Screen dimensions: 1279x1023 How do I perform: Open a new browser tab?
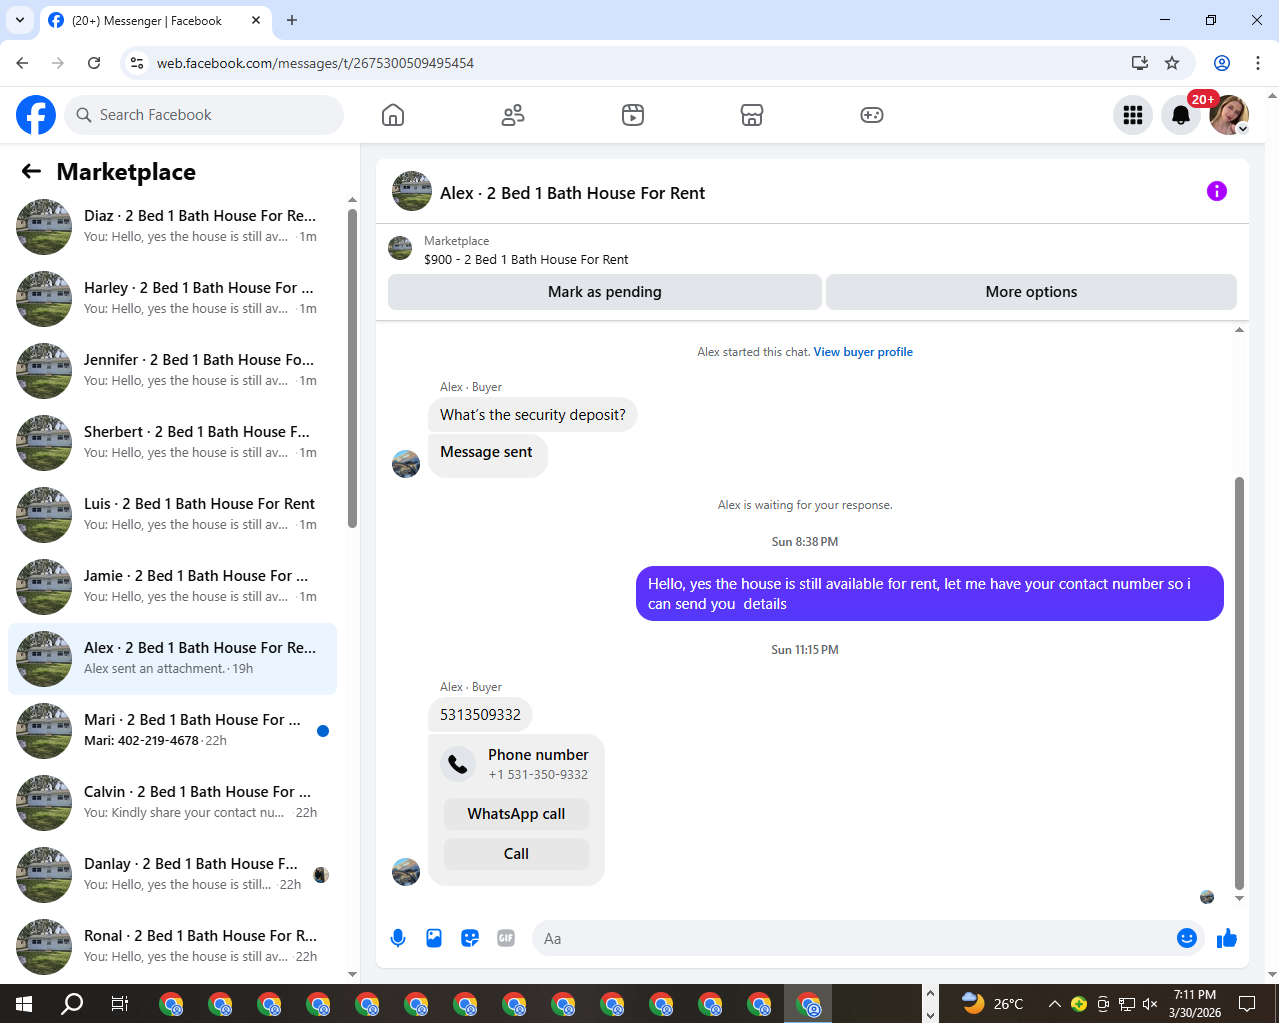tap(292, 20)
